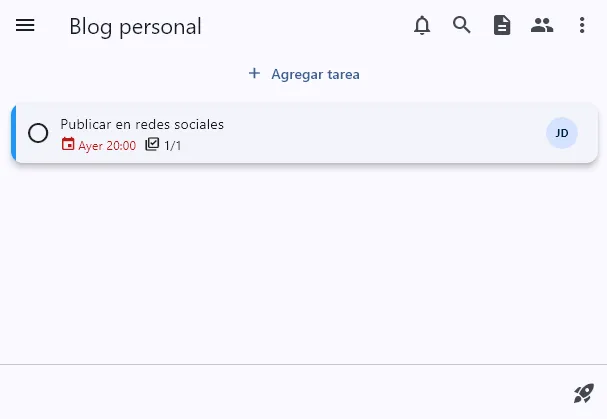The image size is (607, 419).
Task: Click the 'Blog personal' project title
Action: 135,27
